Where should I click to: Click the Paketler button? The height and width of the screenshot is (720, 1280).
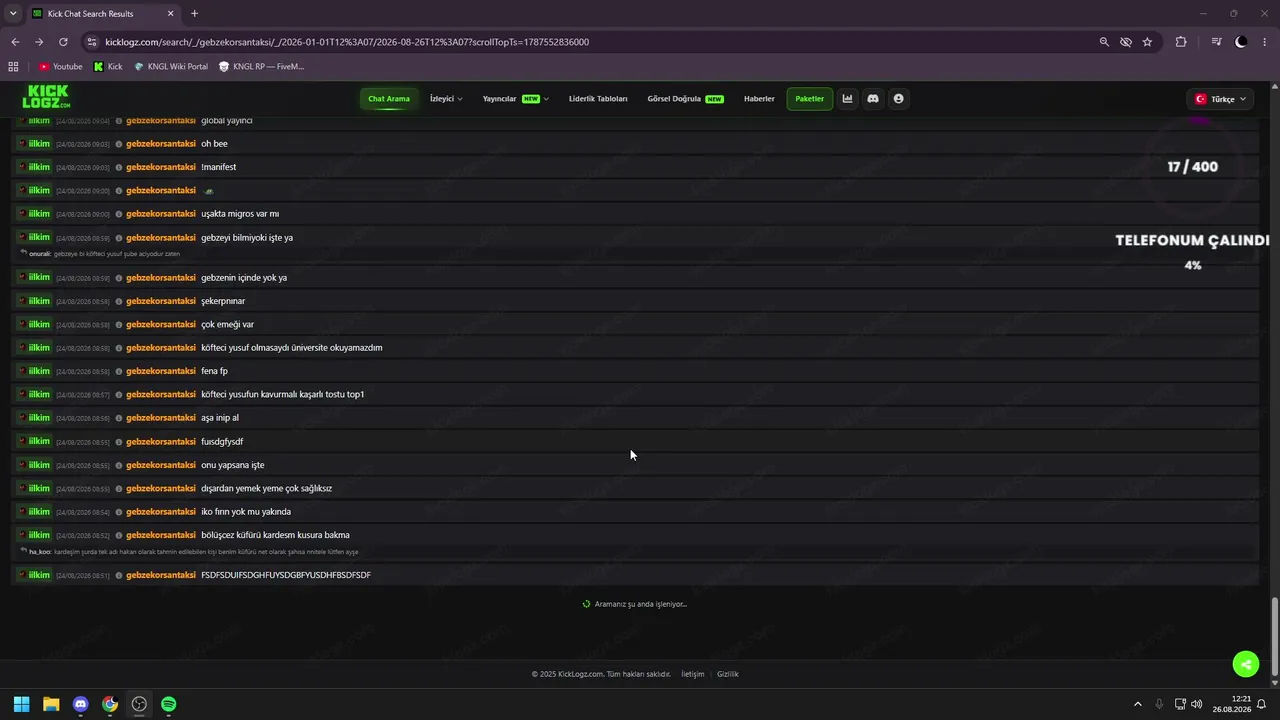point(810,99)
